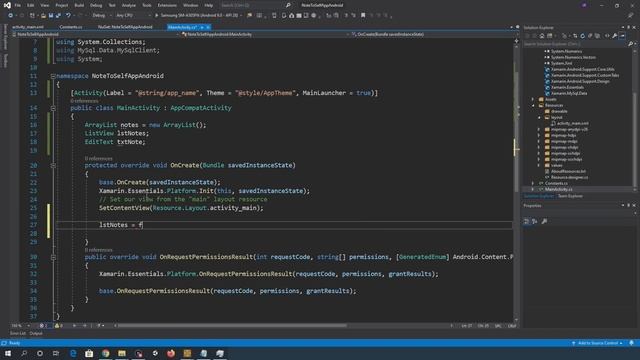Click the Solution Explorer search field
This screenshot has width=640, height=360.
(x=576, y=44)
